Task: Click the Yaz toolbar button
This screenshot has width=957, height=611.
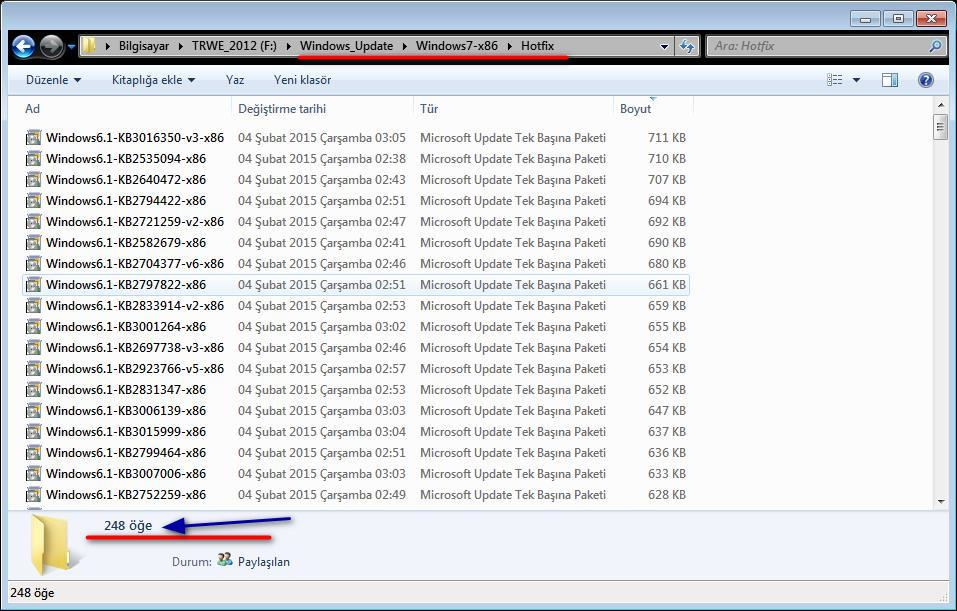Action: [235, 80]
